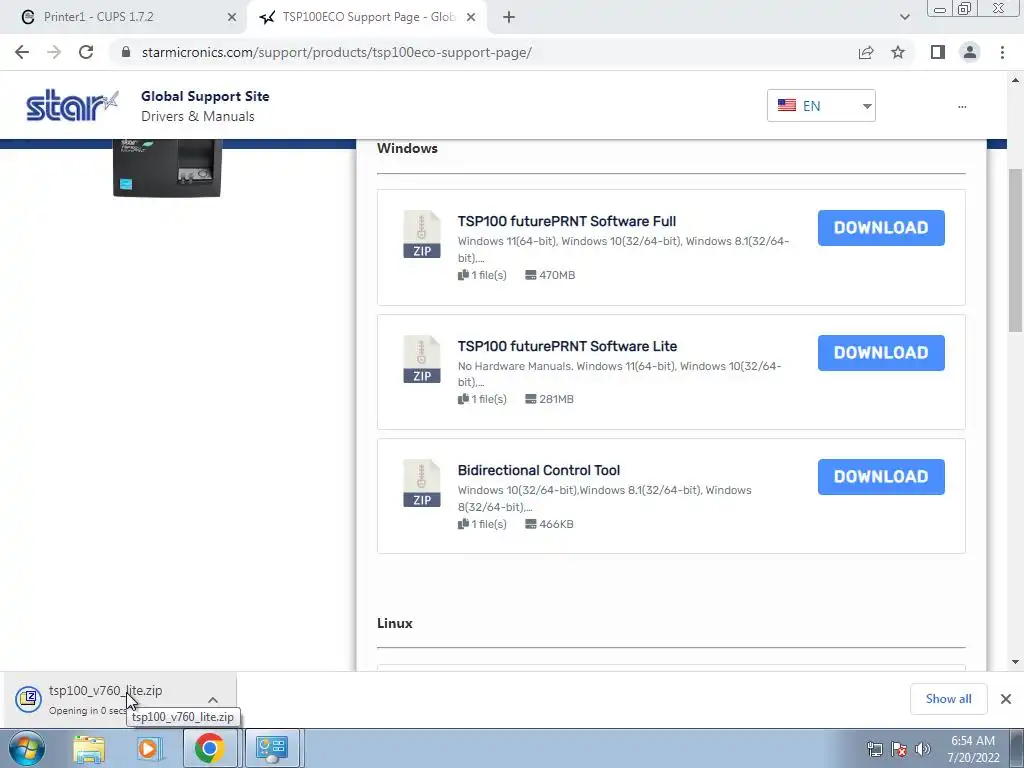Viewport: 1024px width, 768px height.
Task: Open the Chrome side panel
Action: (x=938, y=52)
